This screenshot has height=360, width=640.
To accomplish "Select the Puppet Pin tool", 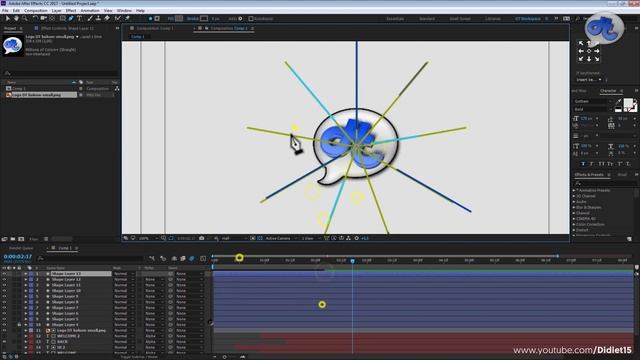I will tap(127, 18).
